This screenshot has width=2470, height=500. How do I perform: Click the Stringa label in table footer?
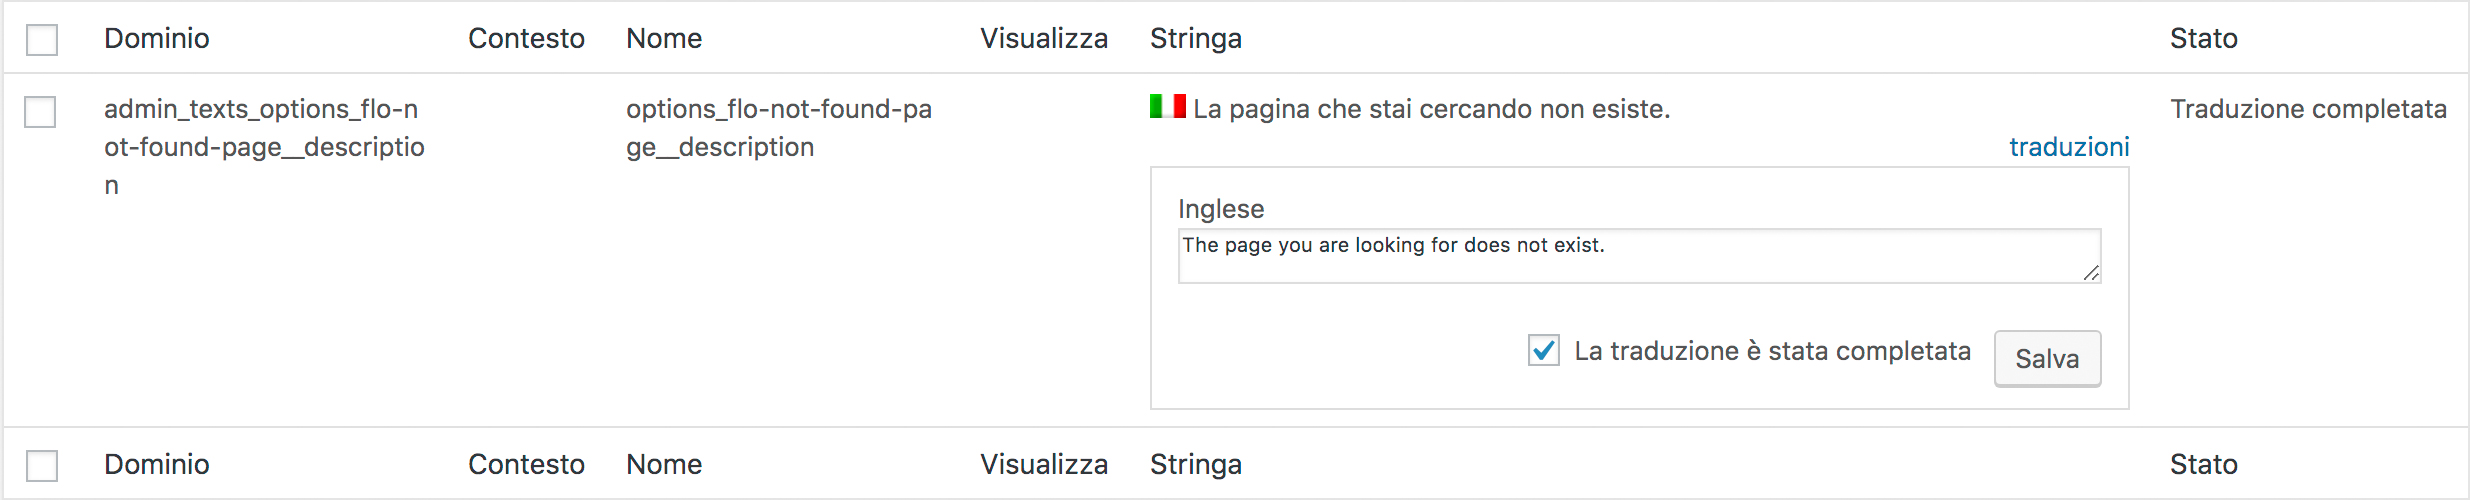pyautogui.click(x=1195, y=464)
